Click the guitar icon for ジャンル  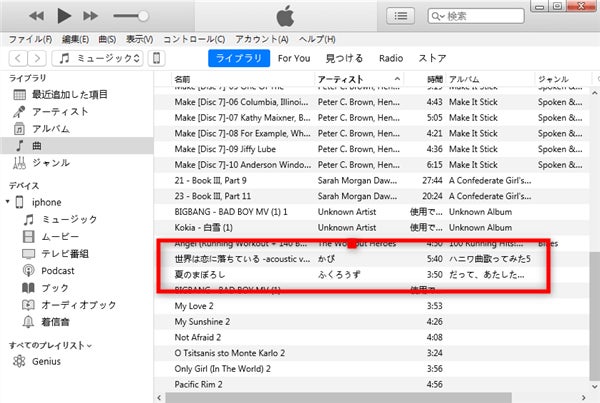coord(19,163)
